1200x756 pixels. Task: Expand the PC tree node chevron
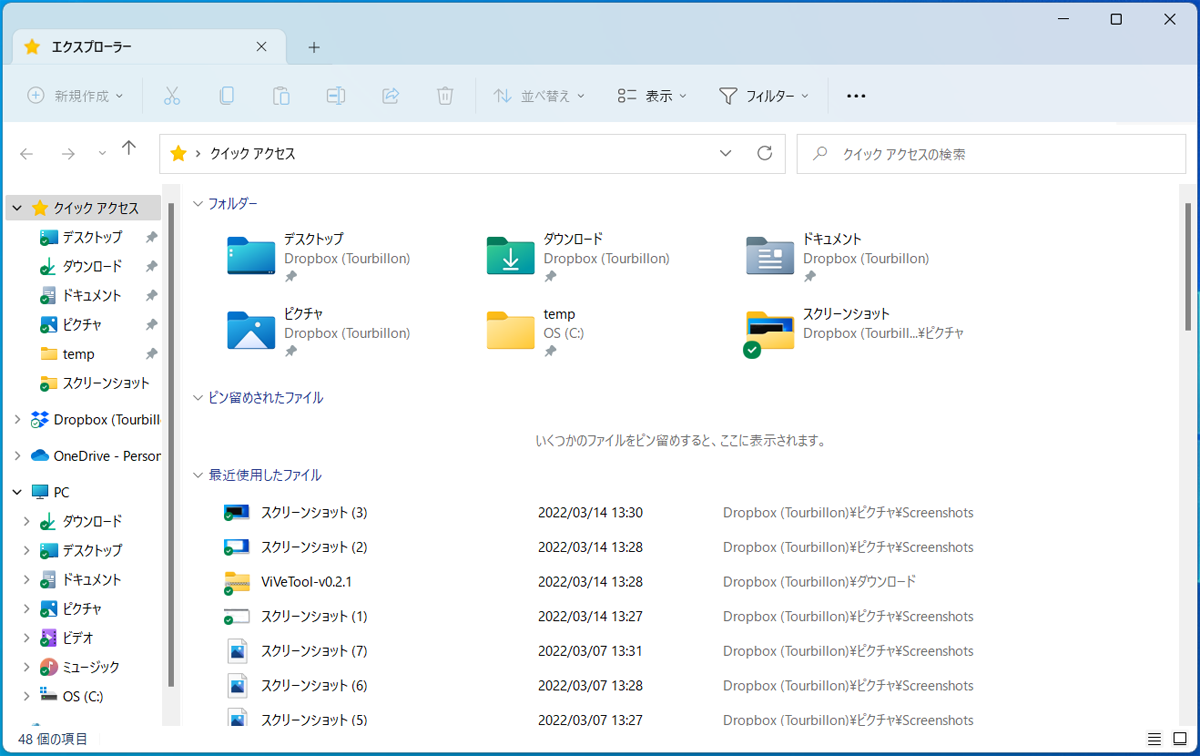17,492
